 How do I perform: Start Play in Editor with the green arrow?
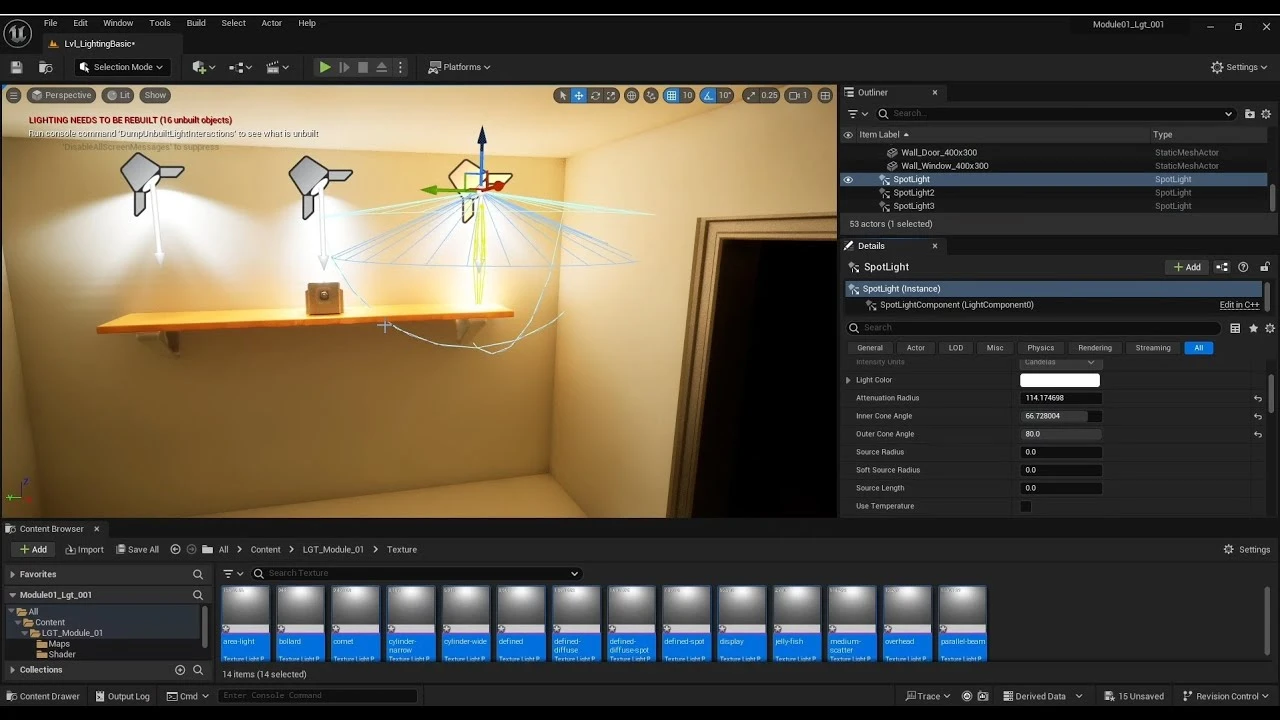pos(325,67)
